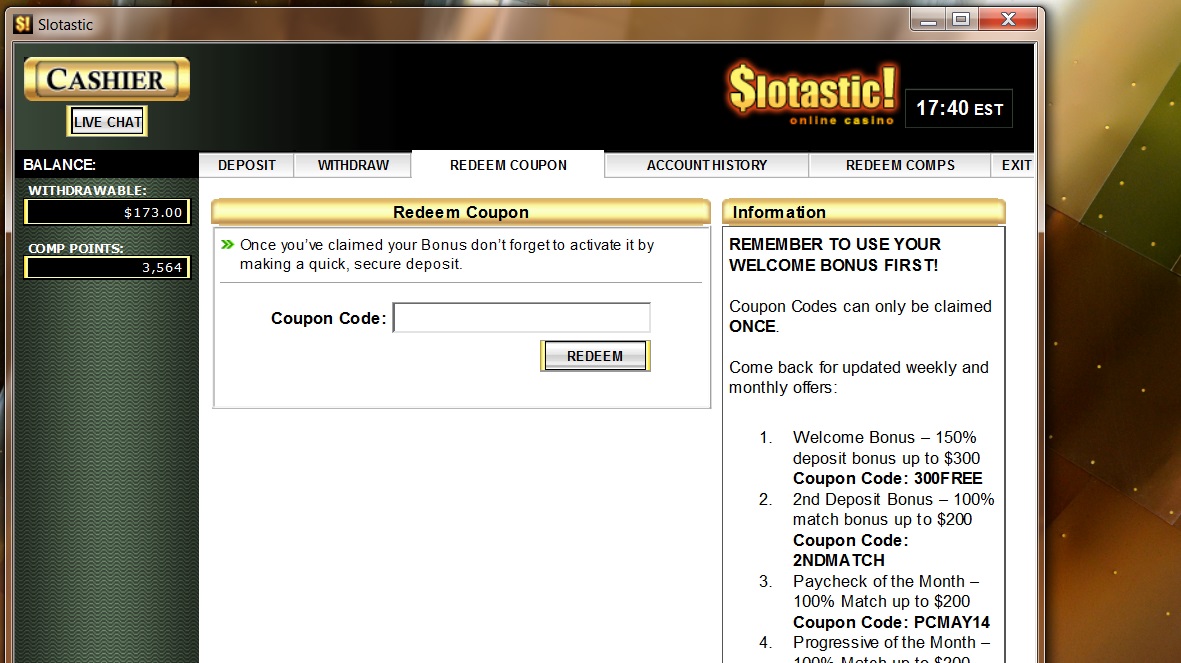Click the Coupon Codes claimed ONCE notice
This screenshot has height=663, width=1181.
tap(860, 316)
